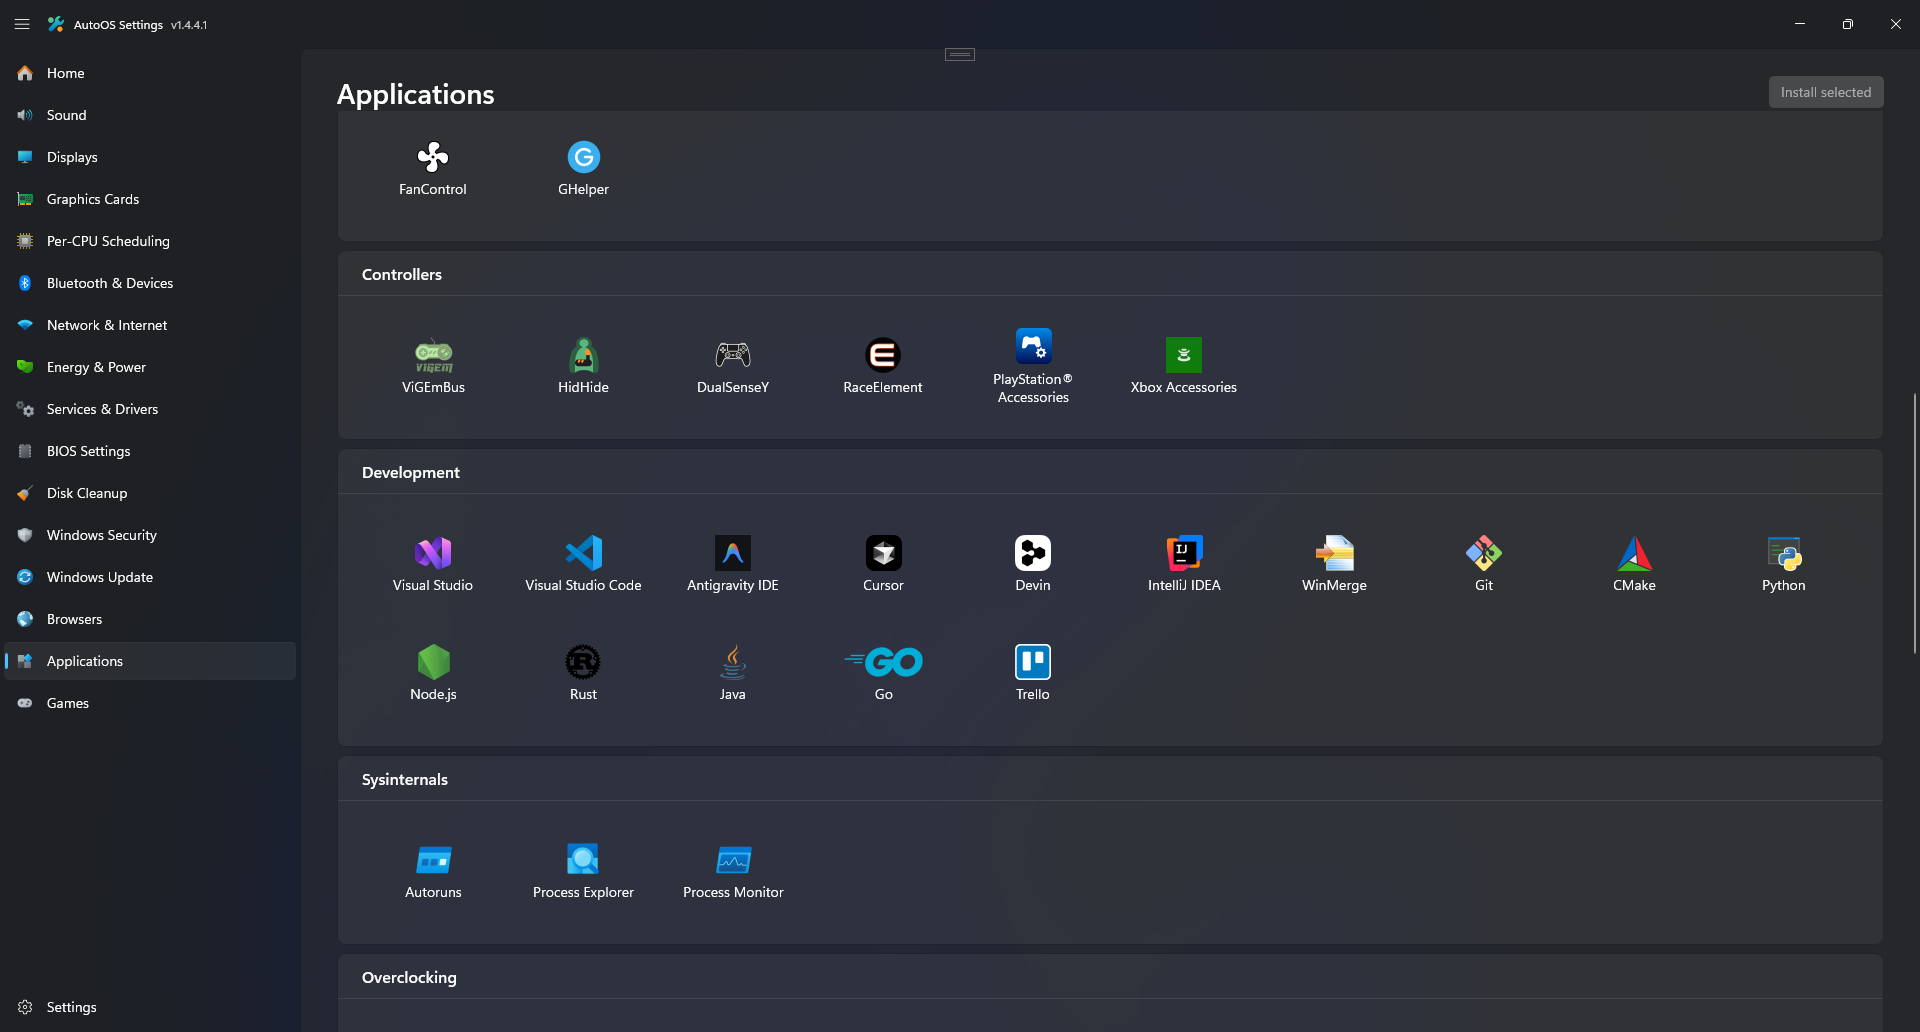
Task: Open the Games page
Action: point(150,703)
